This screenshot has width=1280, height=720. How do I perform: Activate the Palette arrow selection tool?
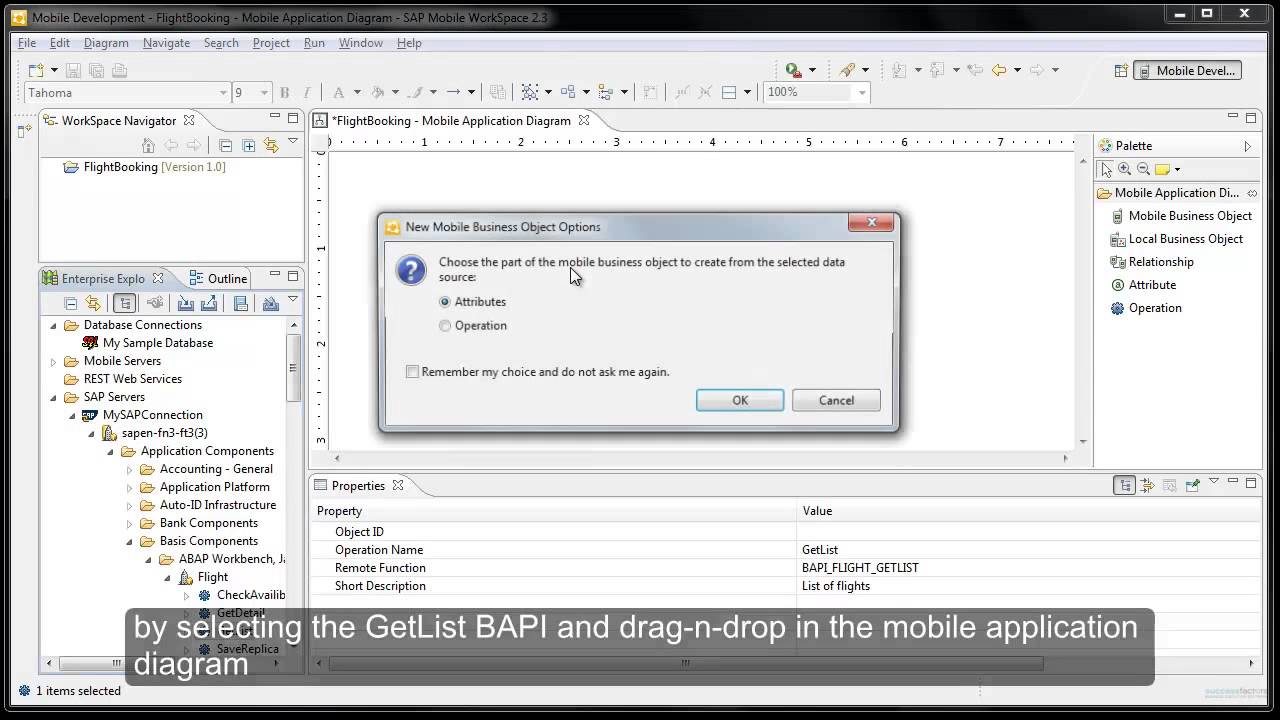(1106, 169)
